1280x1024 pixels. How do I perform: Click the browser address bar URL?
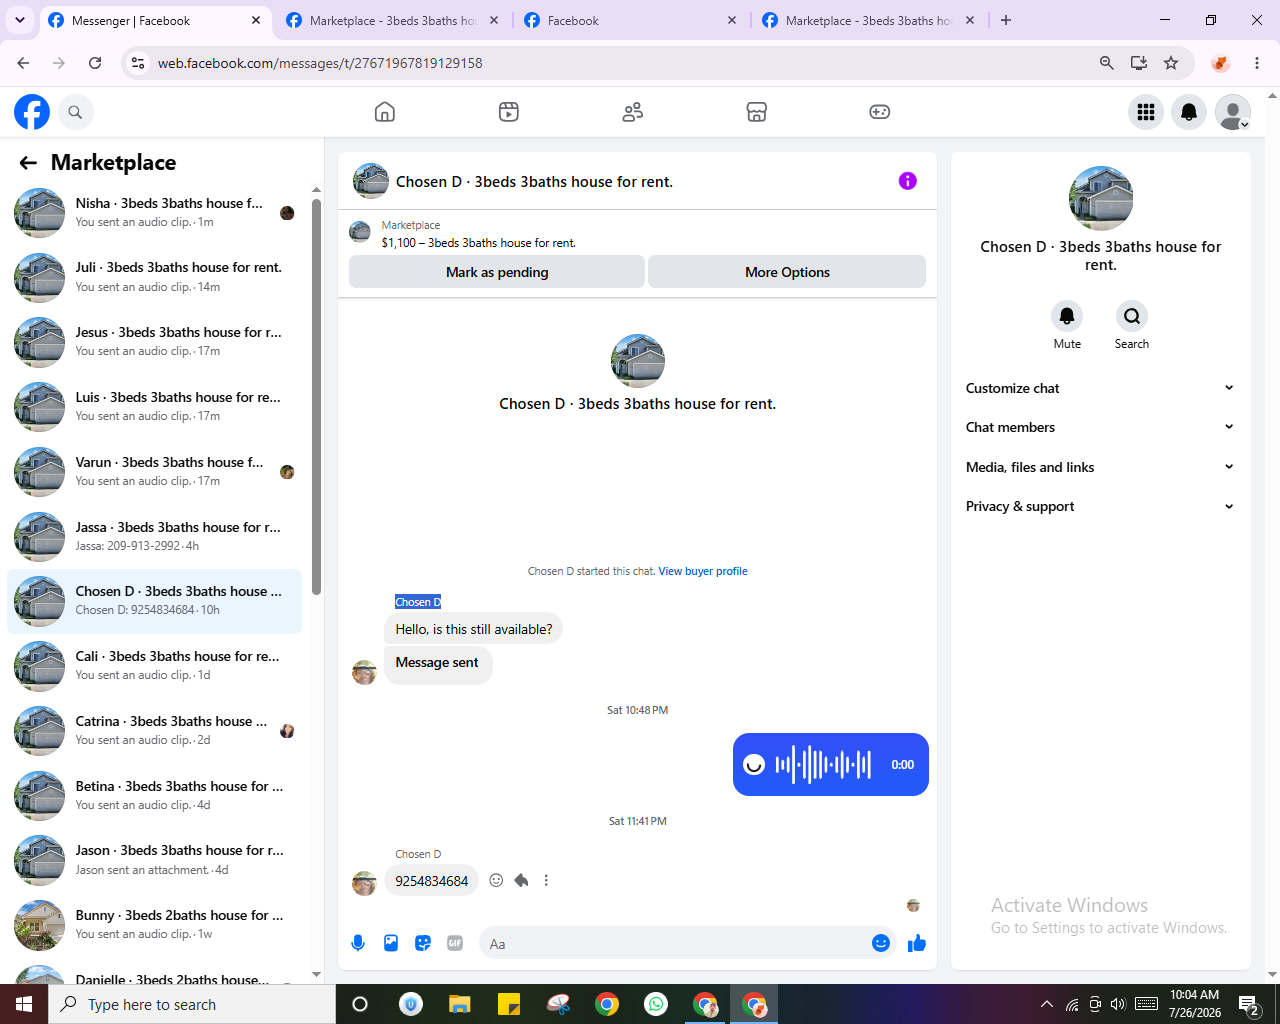[320, 63]
